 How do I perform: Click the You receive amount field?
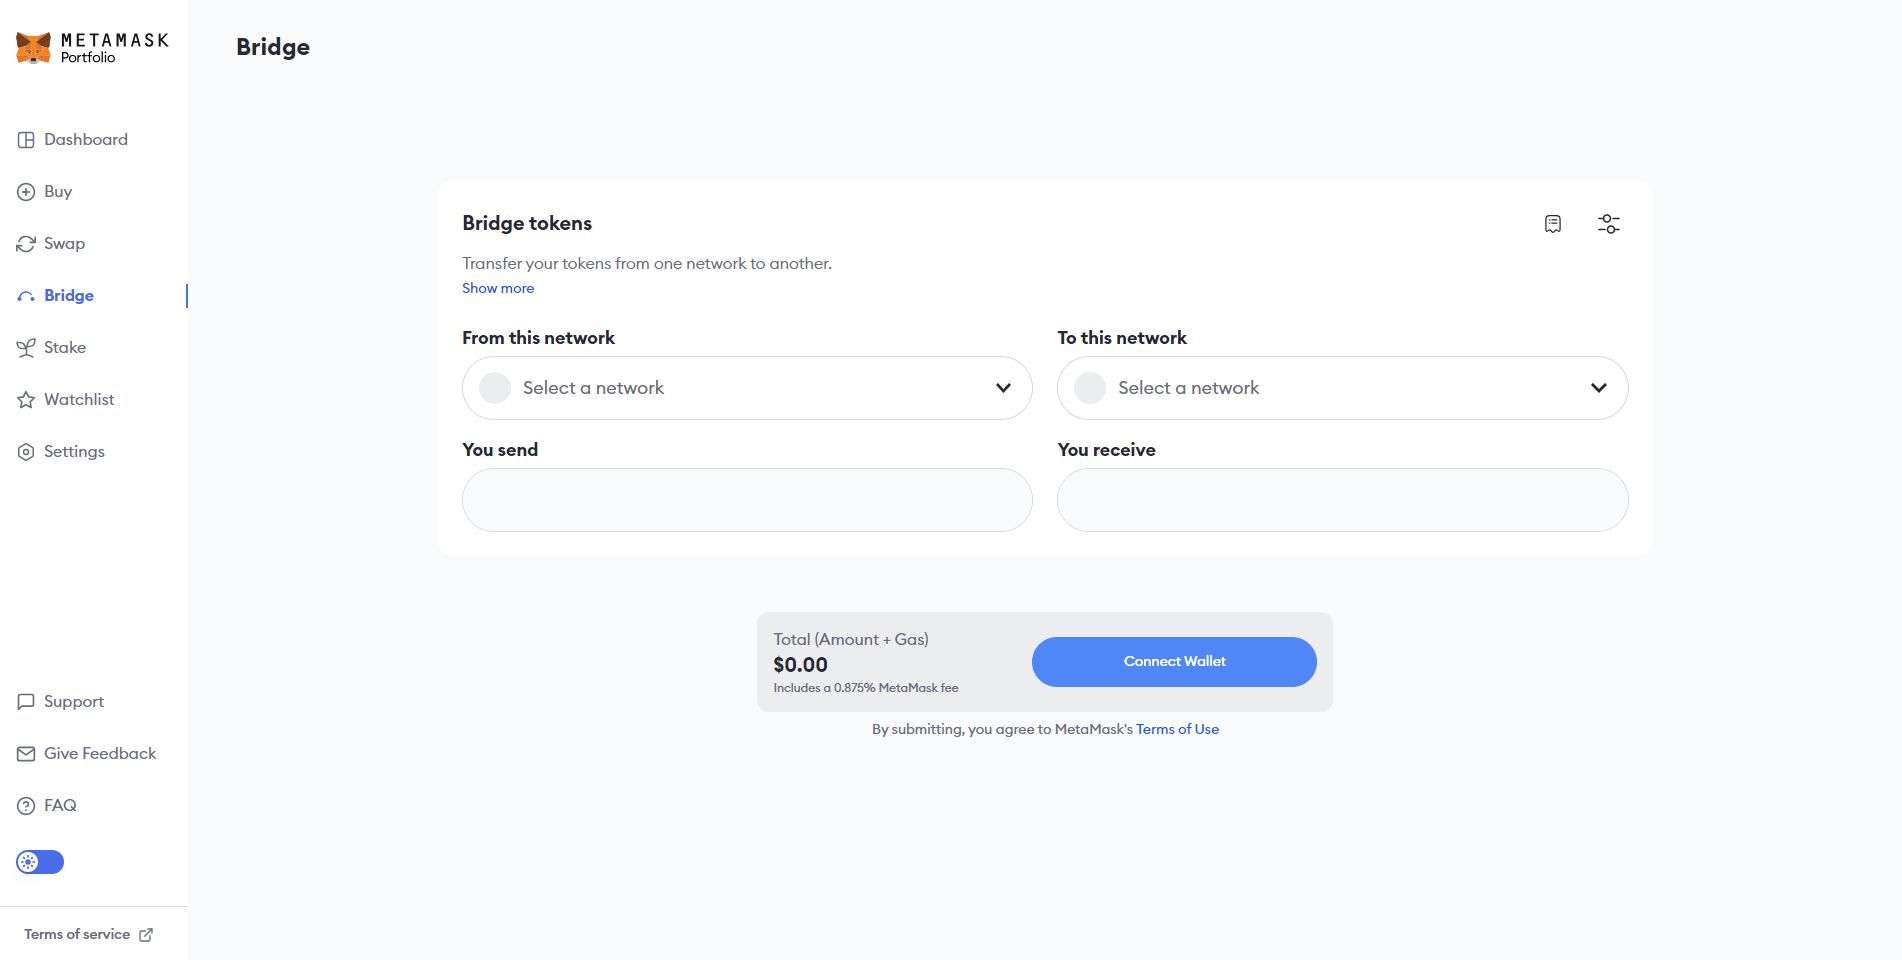click(1343, 500)
